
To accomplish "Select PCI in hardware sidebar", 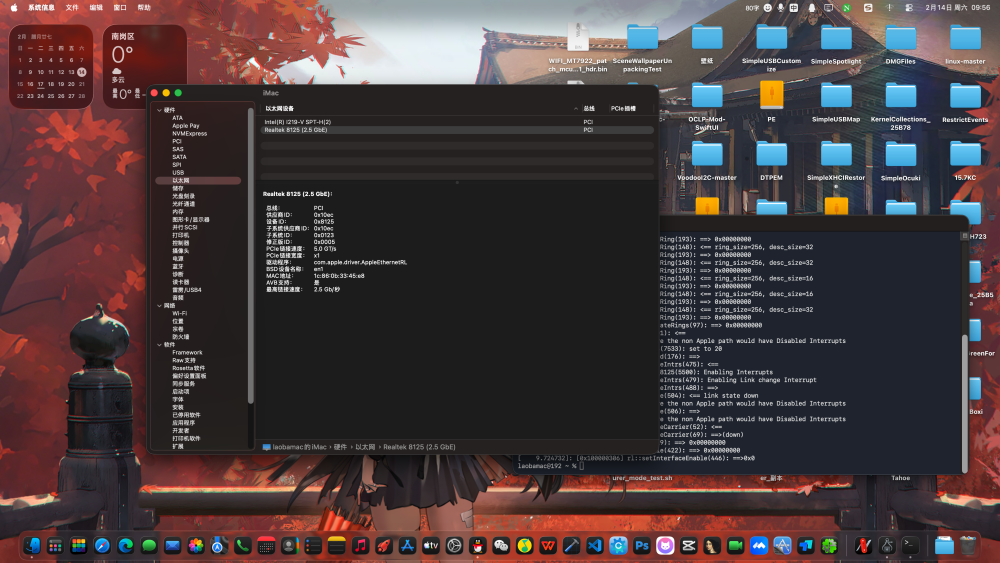I will pyautogui.click(x=177, y=142).
